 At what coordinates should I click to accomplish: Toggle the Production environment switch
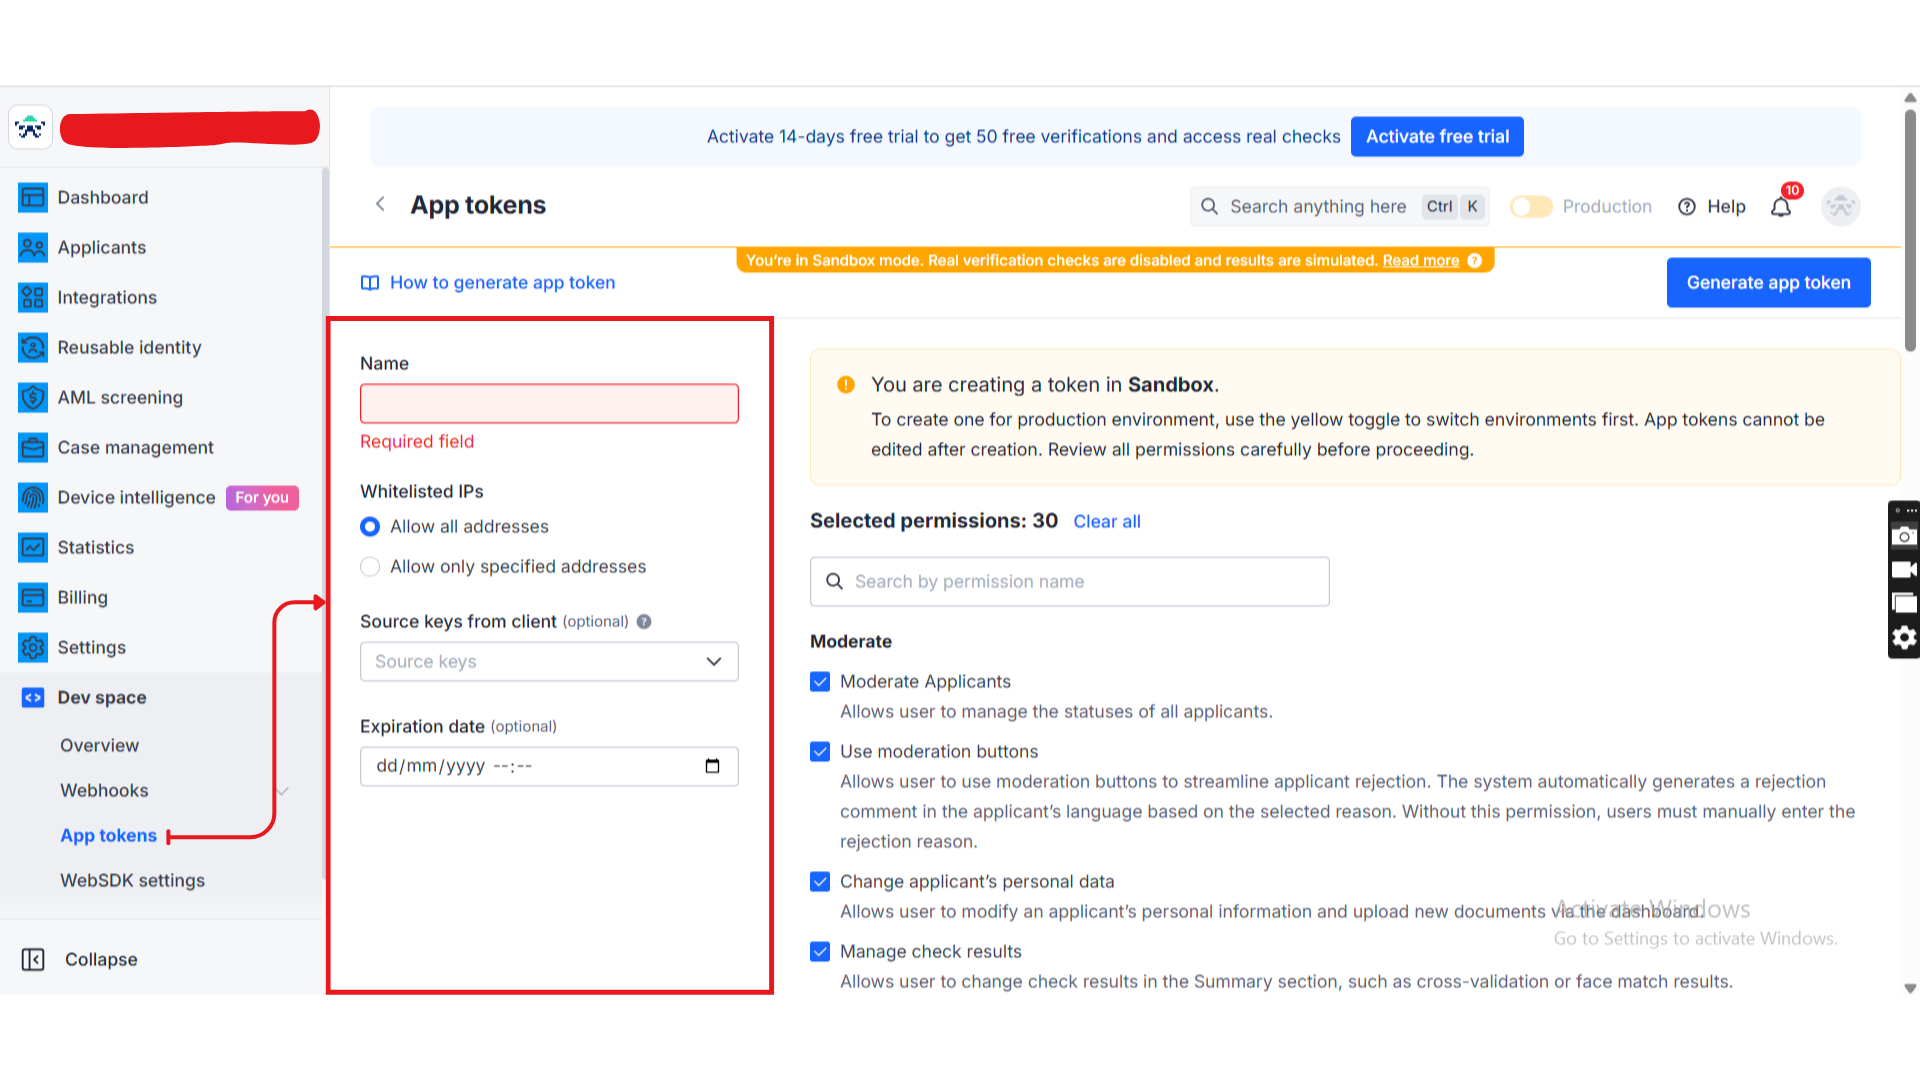pos(1530,207)
